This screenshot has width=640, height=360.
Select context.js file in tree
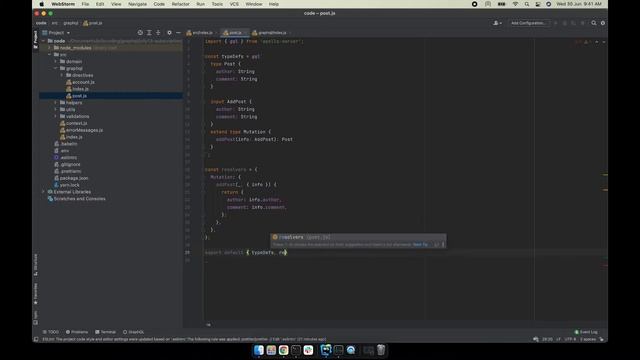click(x=76, y=123)
